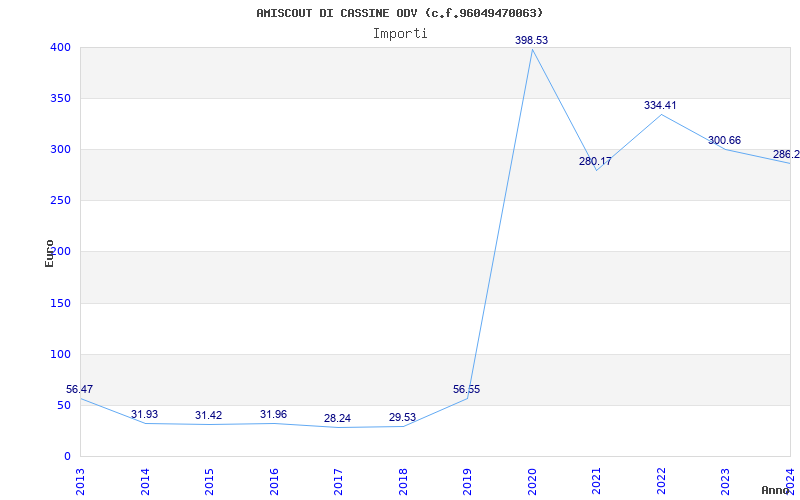This screenshot has height=500, width=800.
Task: Select the 300.66 data label for 2023
Action: [x=724, y=140]
